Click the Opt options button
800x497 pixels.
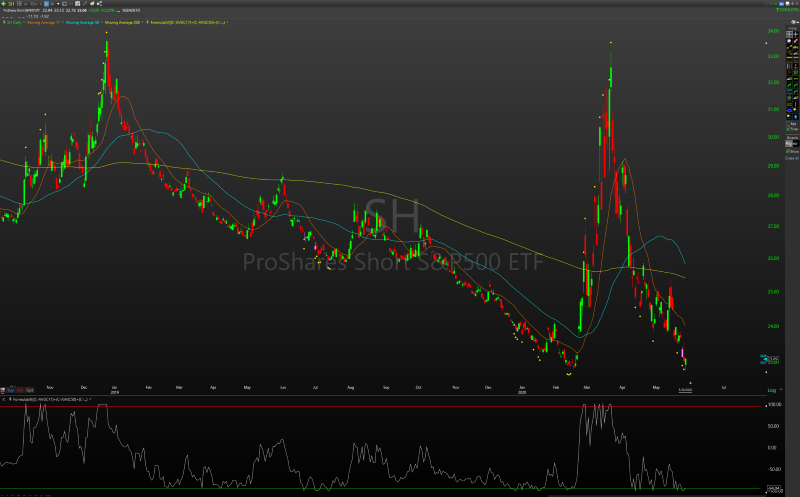(x=30, y=390)
